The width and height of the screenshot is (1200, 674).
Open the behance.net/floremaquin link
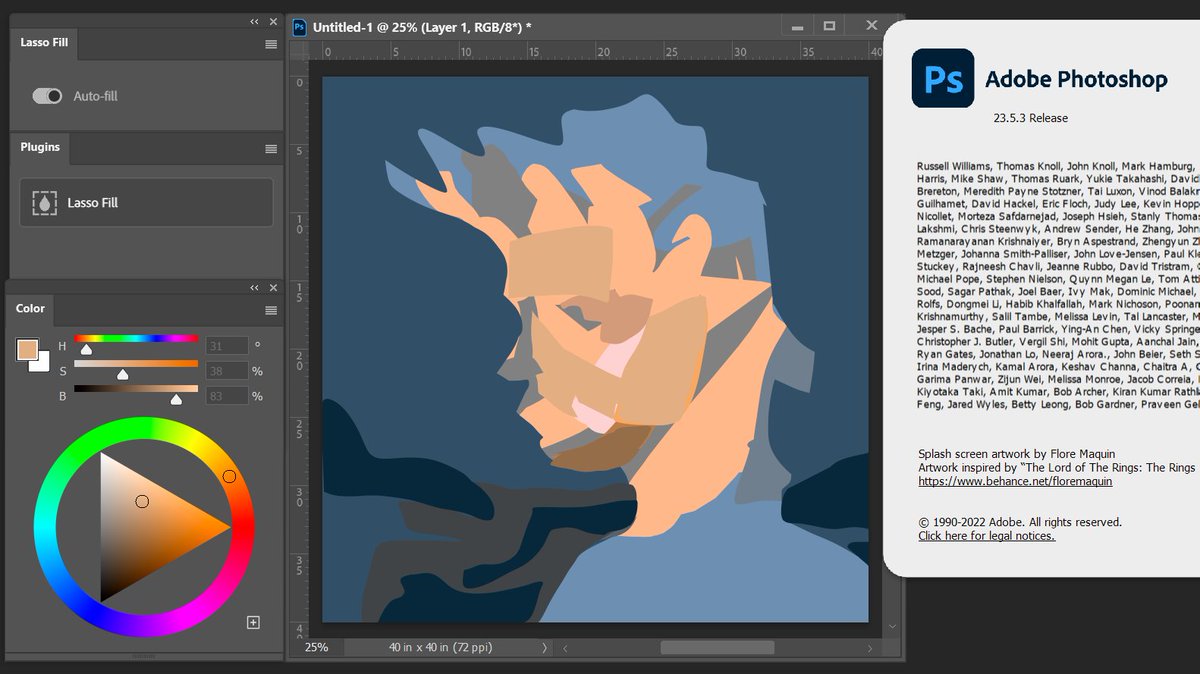[x=1015, y=481]
